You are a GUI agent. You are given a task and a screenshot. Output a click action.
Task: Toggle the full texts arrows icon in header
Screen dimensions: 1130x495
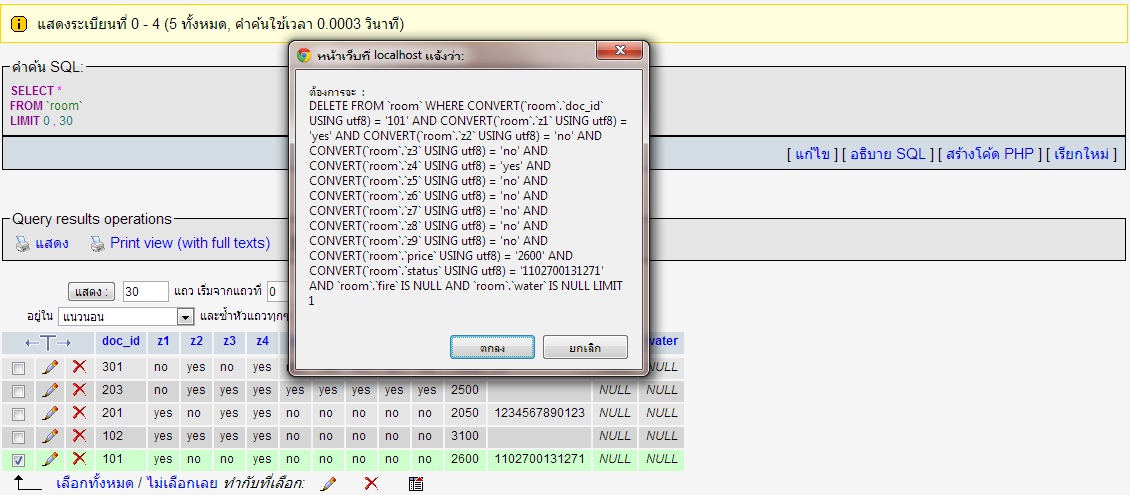48,342
